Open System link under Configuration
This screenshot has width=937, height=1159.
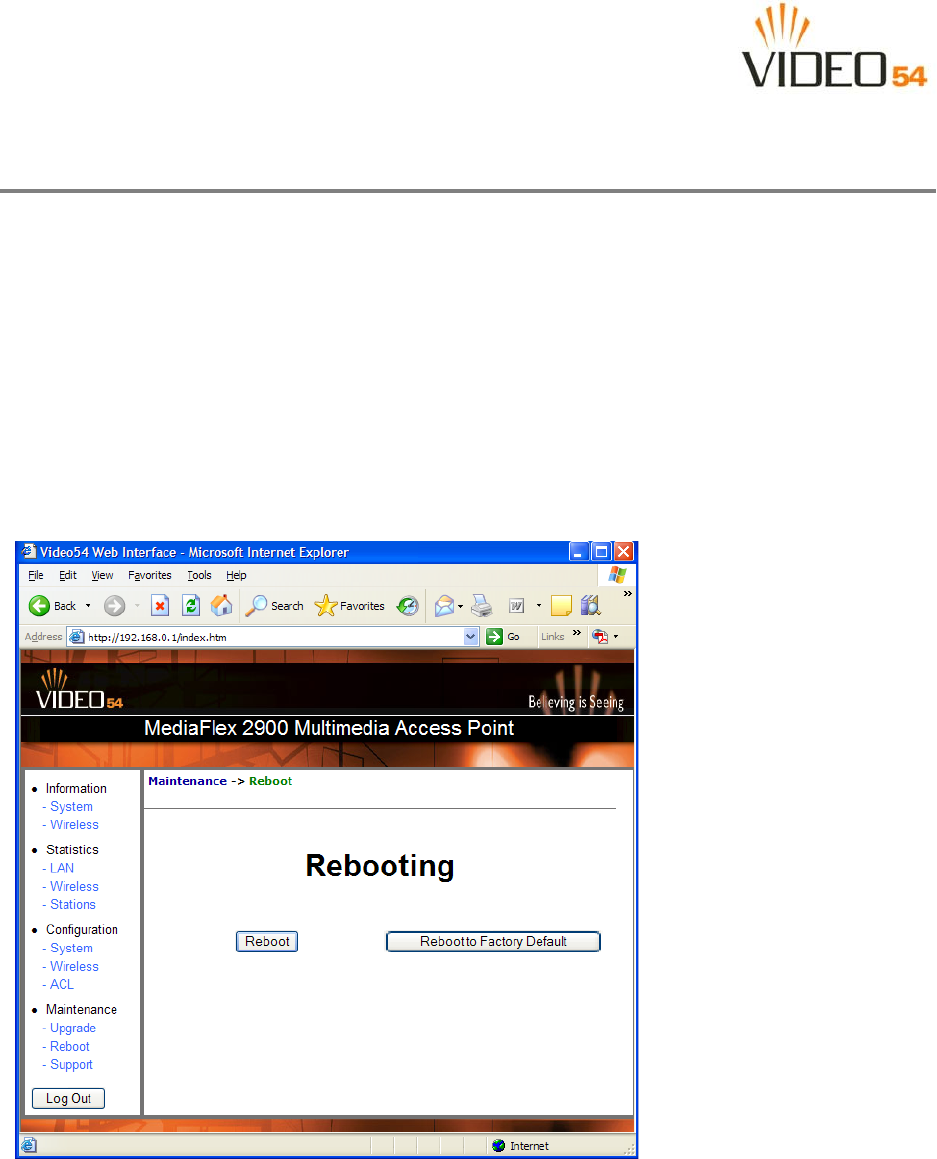click(x=71, y=948)
